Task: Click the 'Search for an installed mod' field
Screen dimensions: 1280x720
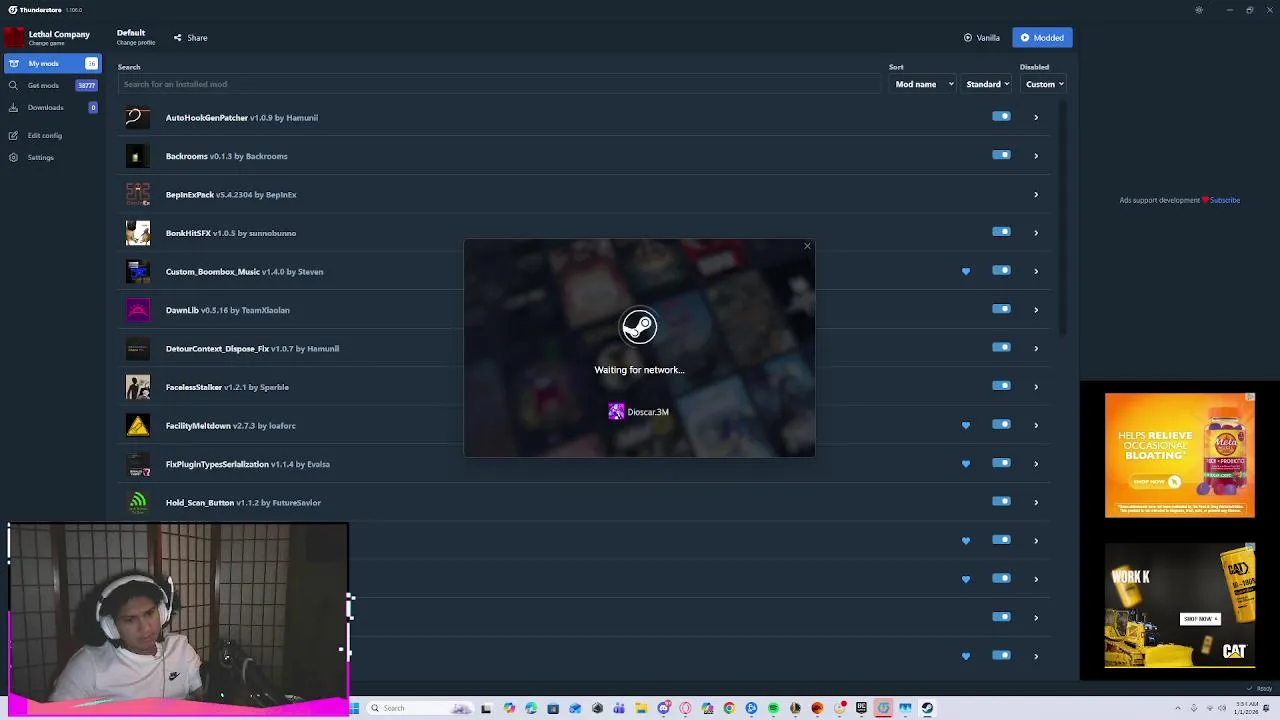Action: [x=499, y=84]
